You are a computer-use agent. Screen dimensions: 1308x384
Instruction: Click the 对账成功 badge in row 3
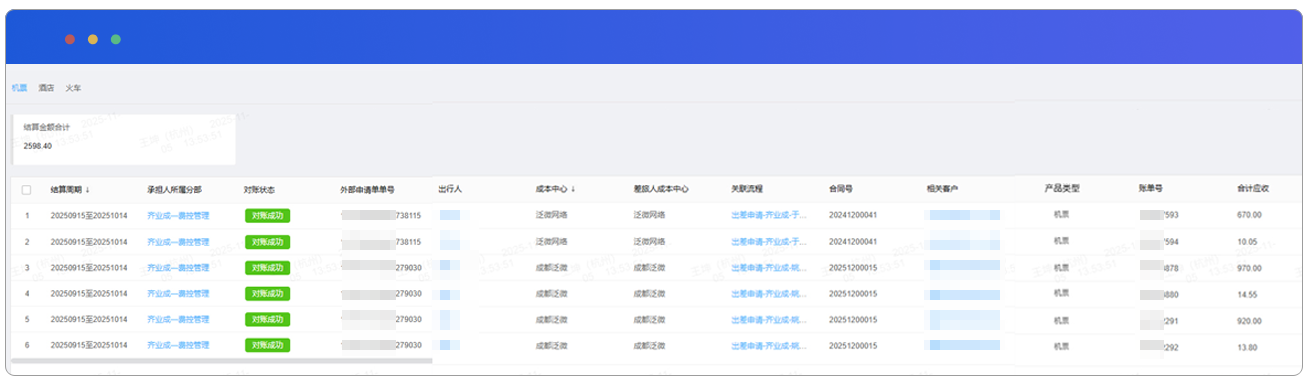267,268
